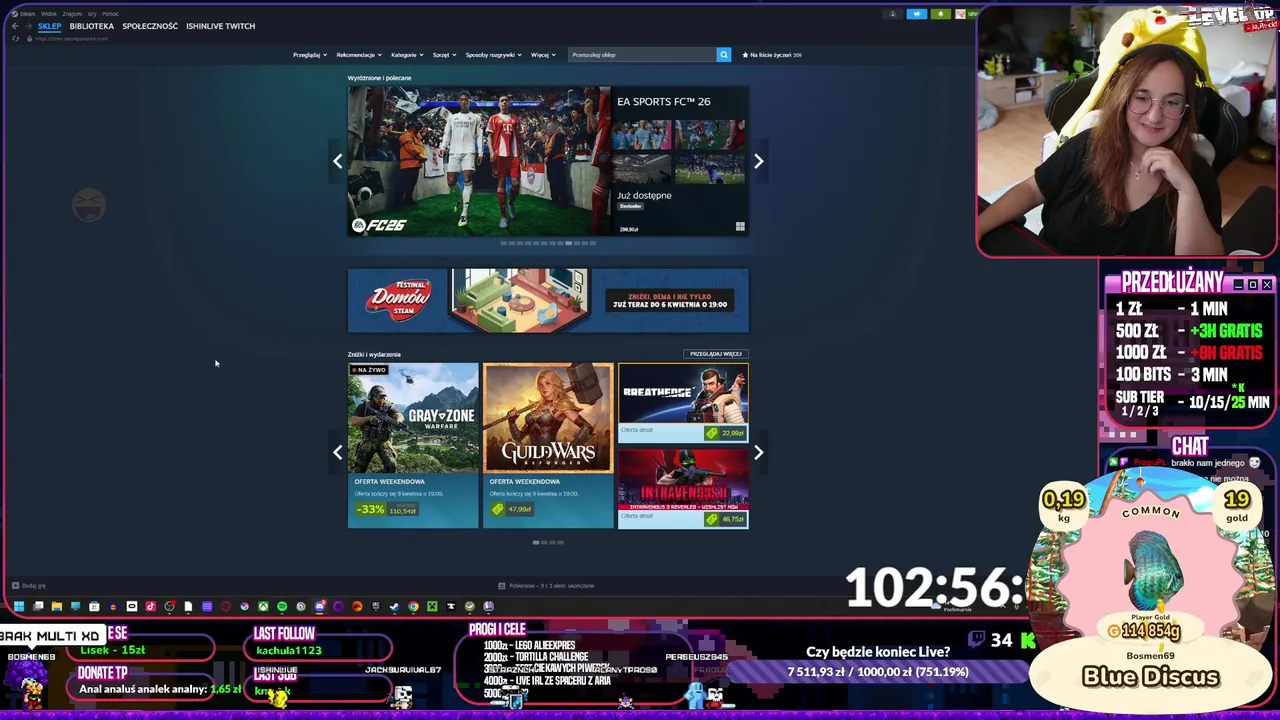Open the ISHINLIVE TWITCH profile tab

(220, 26)
